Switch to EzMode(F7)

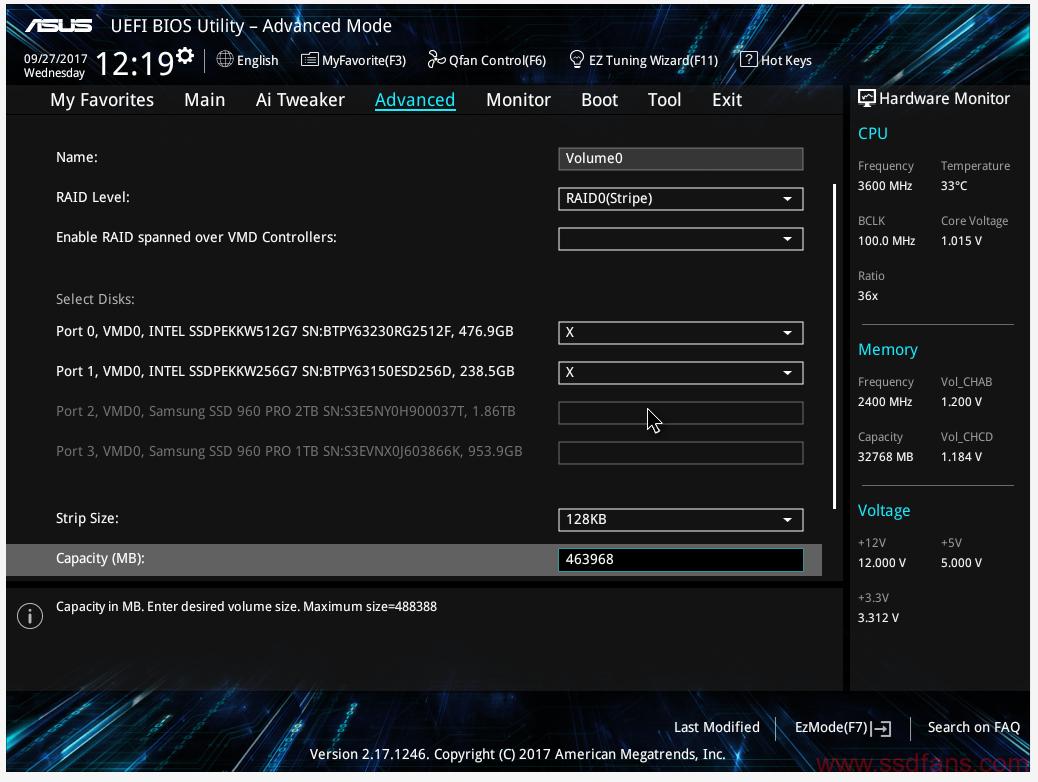click(843, 728)
